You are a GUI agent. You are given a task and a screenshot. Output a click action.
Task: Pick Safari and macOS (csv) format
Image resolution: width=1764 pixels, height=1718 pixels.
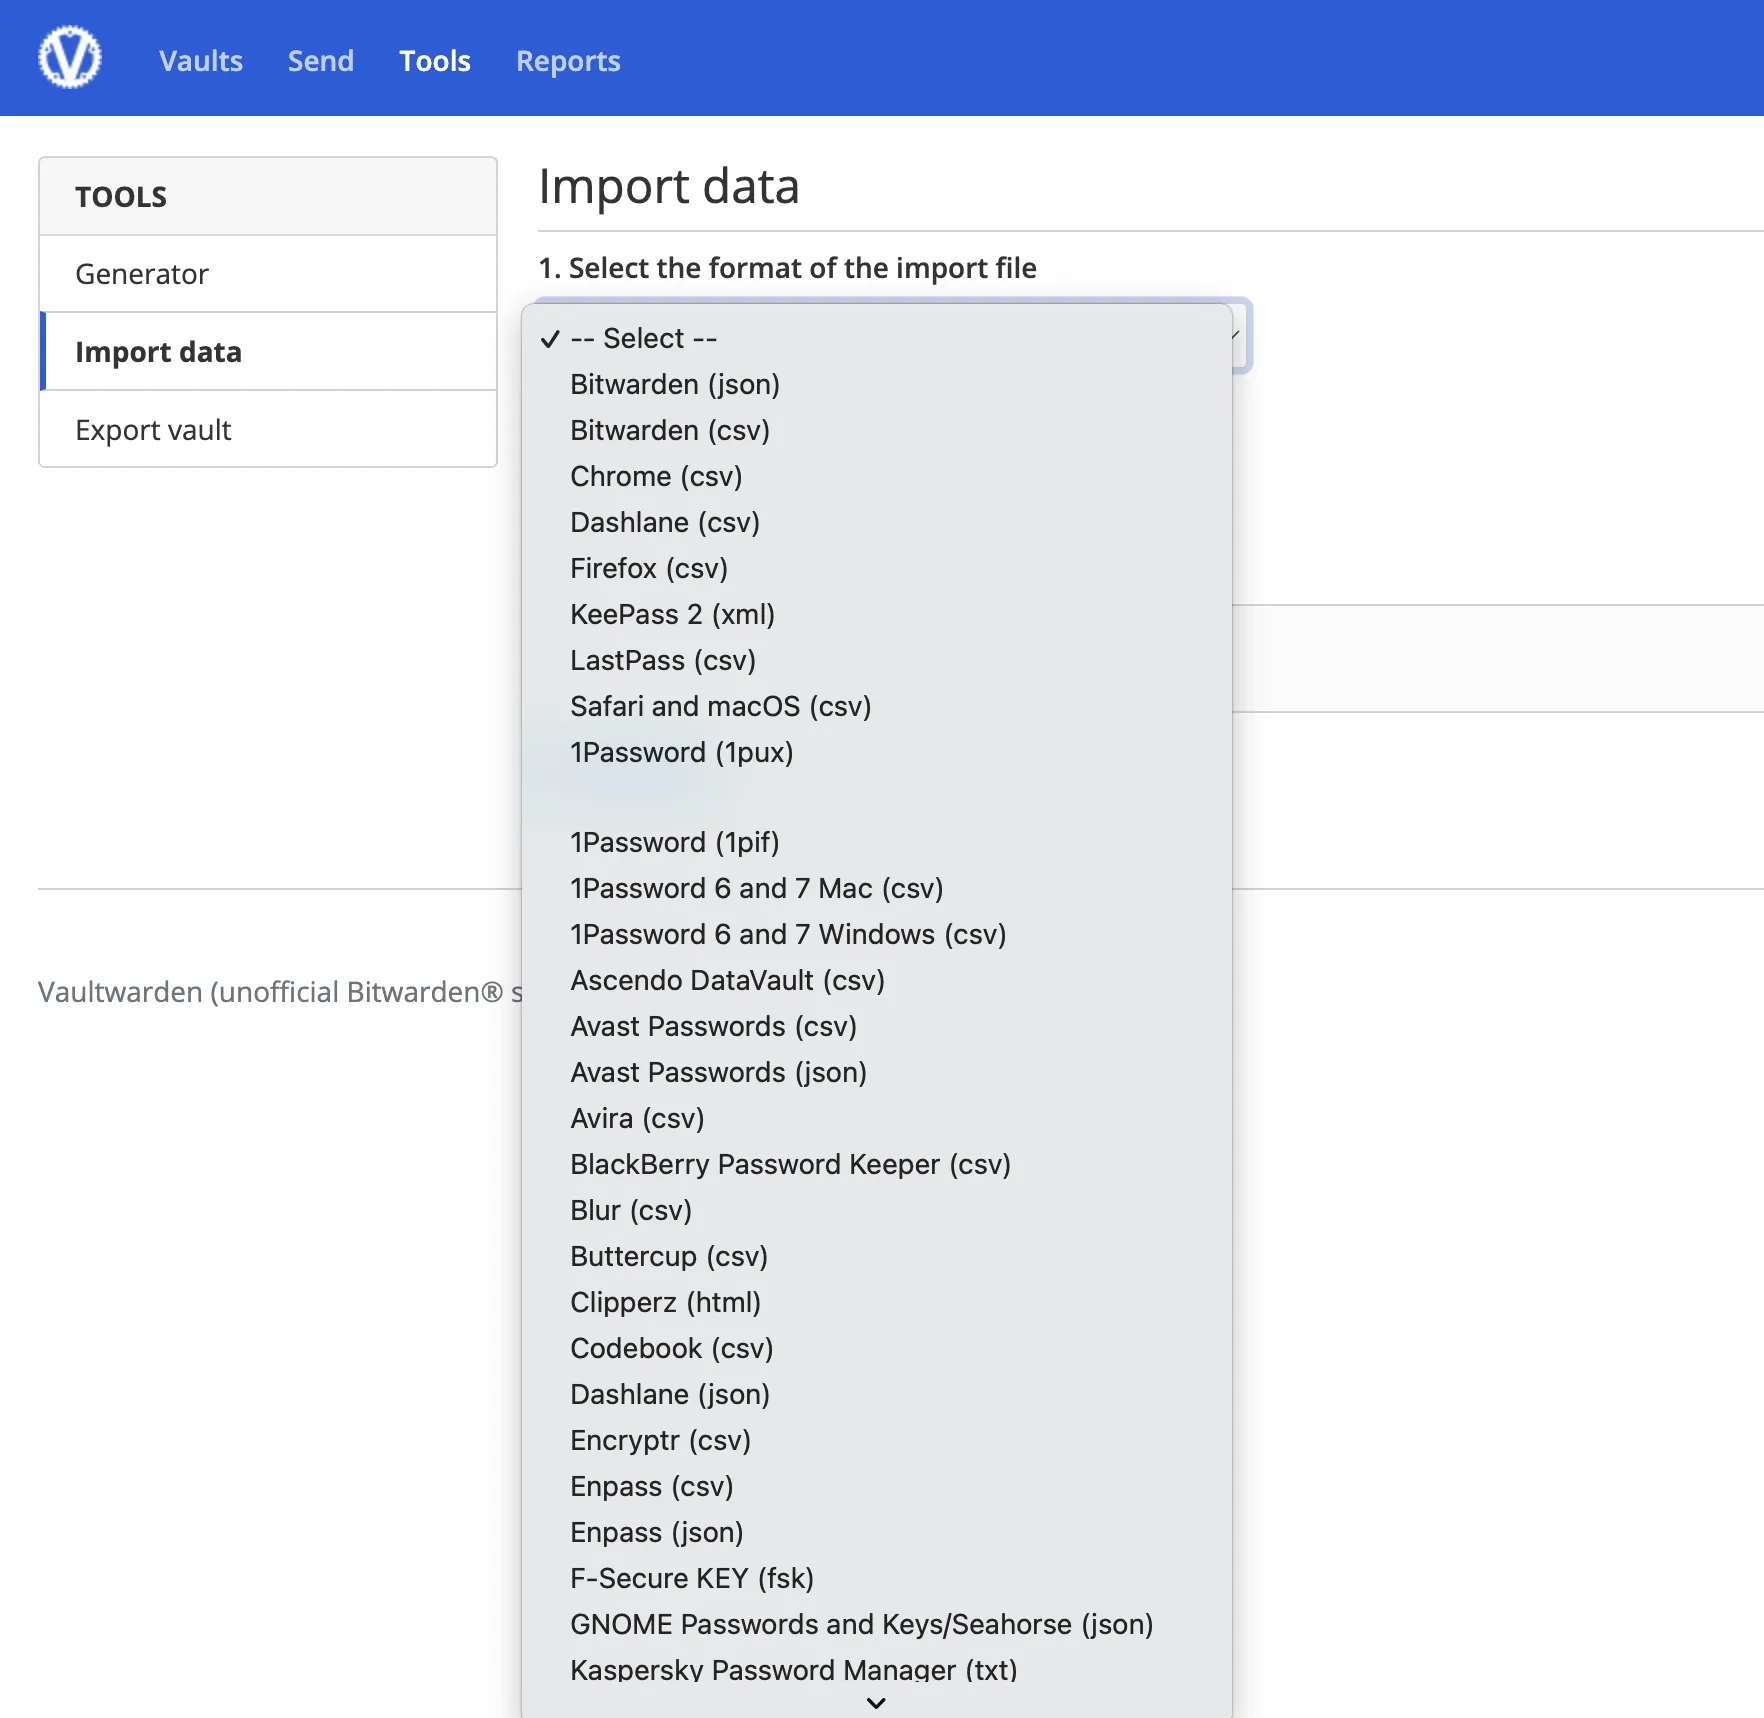(x=720, y=706)
